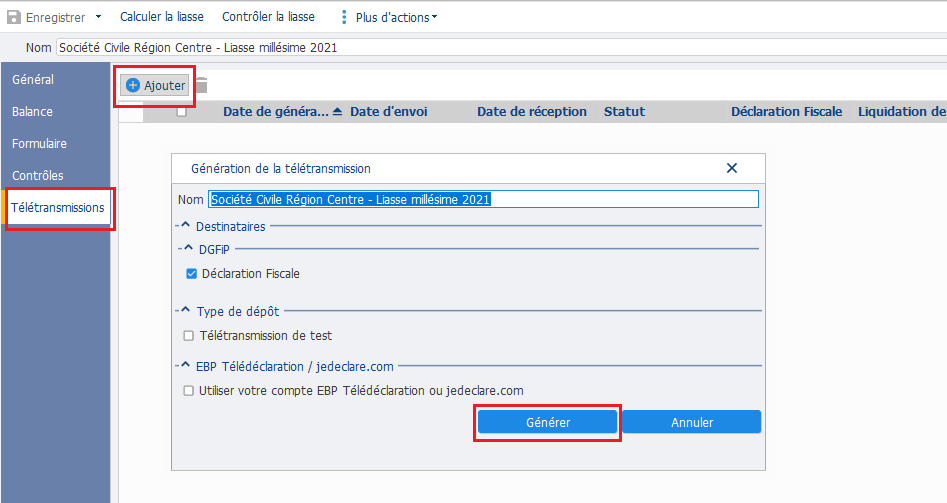
Task: Close the Génération de la télétransmission dialog
Action: (732, 168)
